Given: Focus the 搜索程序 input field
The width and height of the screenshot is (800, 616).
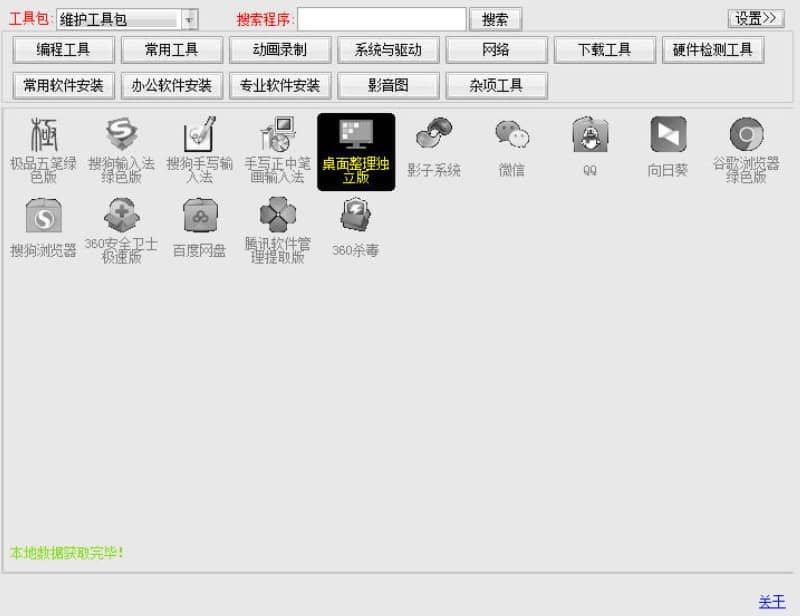Looking at the screenshot, I should click(381, 19).
